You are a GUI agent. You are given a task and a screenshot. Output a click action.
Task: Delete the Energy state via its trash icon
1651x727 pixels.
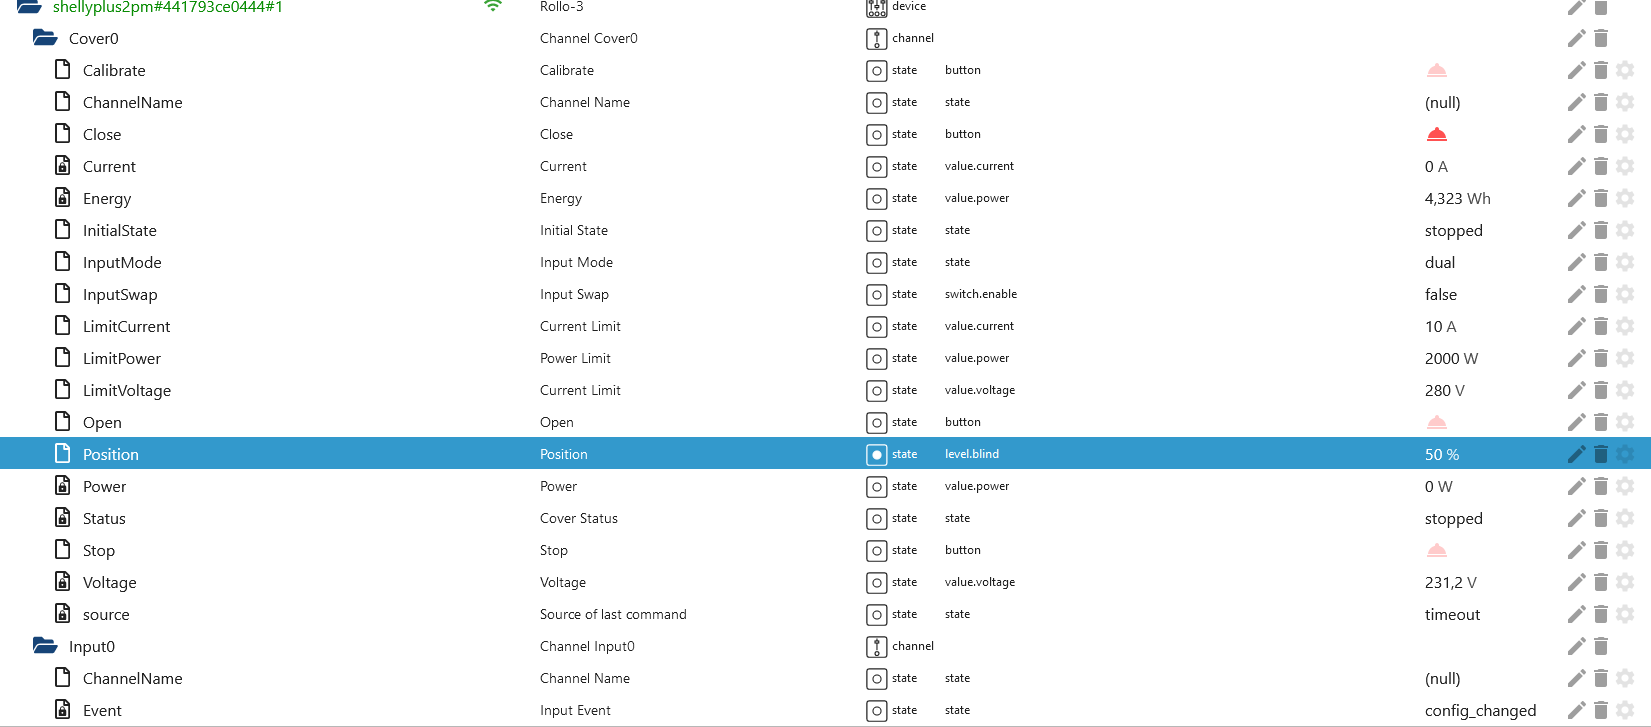tap(1600, 198)
